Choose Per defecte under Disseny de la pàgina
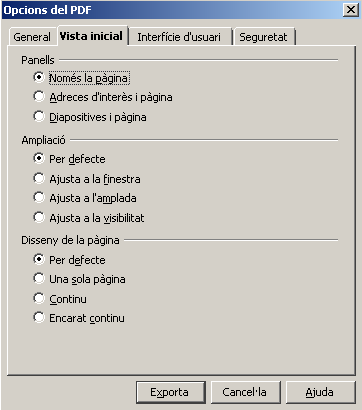 coord(69,260)
